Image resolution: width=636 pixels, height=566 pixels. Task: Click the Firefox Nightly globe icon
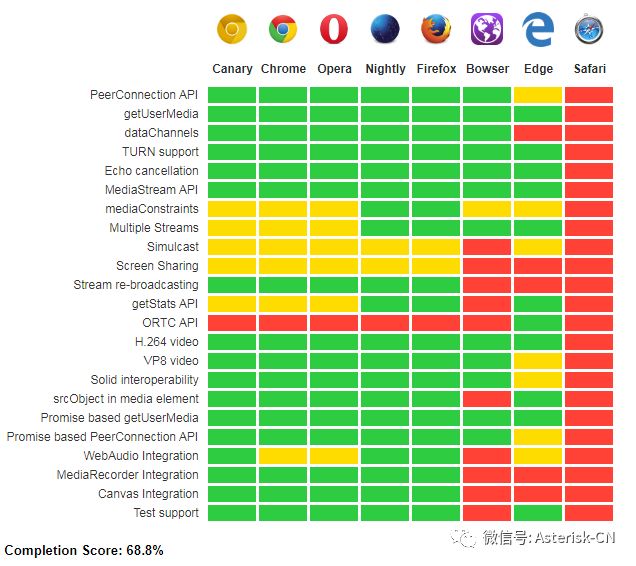coord(385,30)
